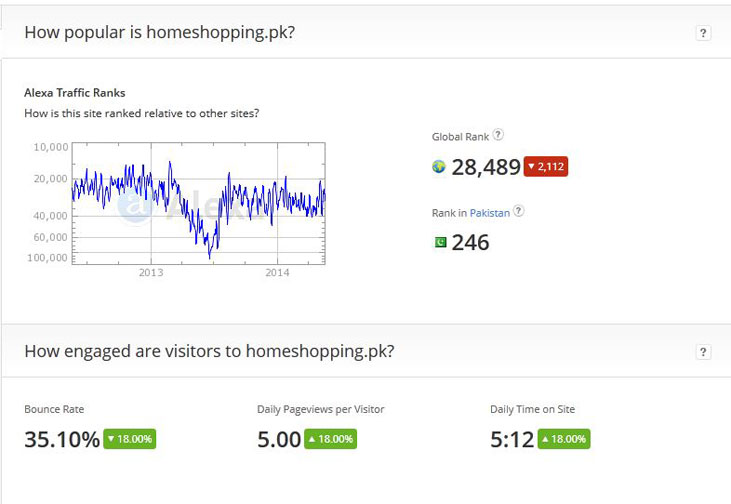
Task: Open the Pakistan country link
Action: [490, 213]
